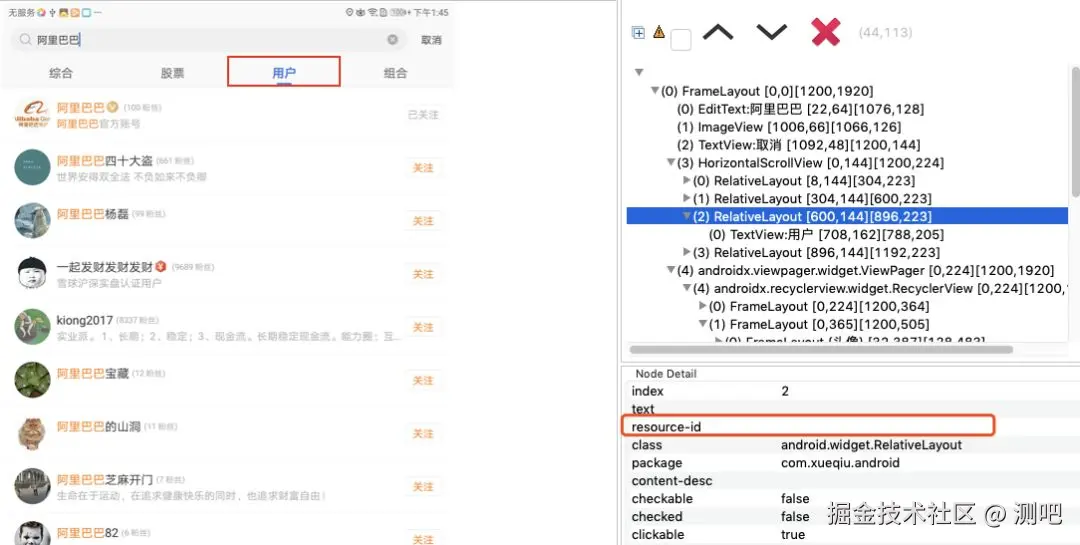Viewport: 1080px width, 545px height.
Task: Go to previous node with up chevron
Action: [718, 32]
